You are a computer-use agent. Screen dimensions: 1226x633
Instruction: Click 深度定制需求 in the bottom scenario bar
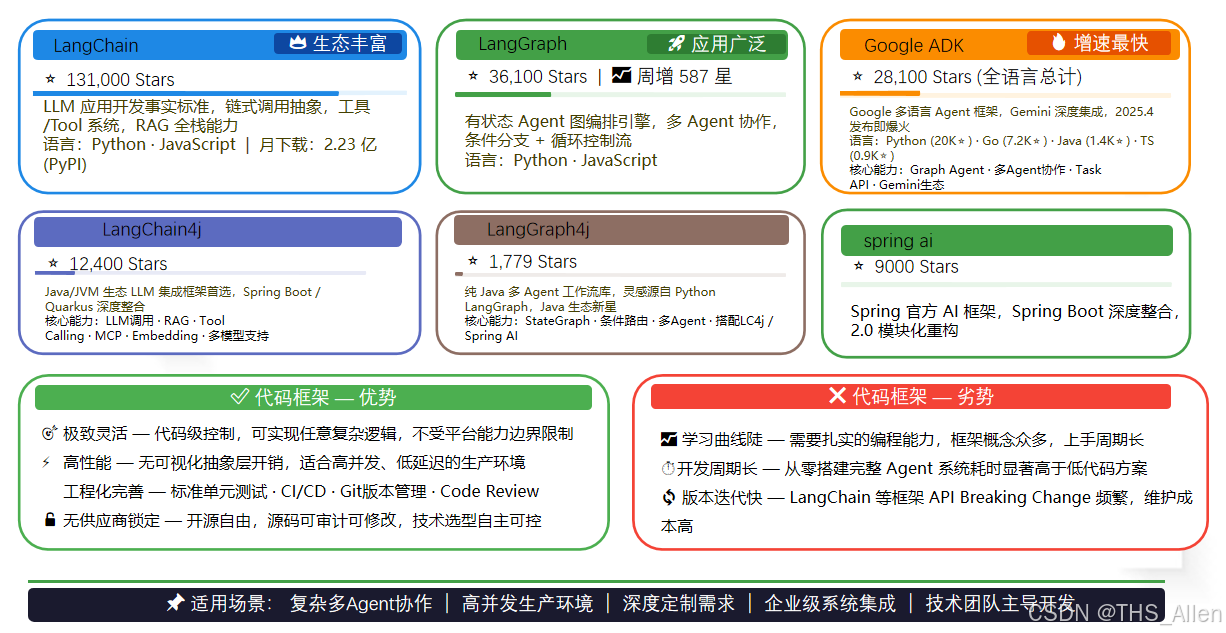click(679, 604)
